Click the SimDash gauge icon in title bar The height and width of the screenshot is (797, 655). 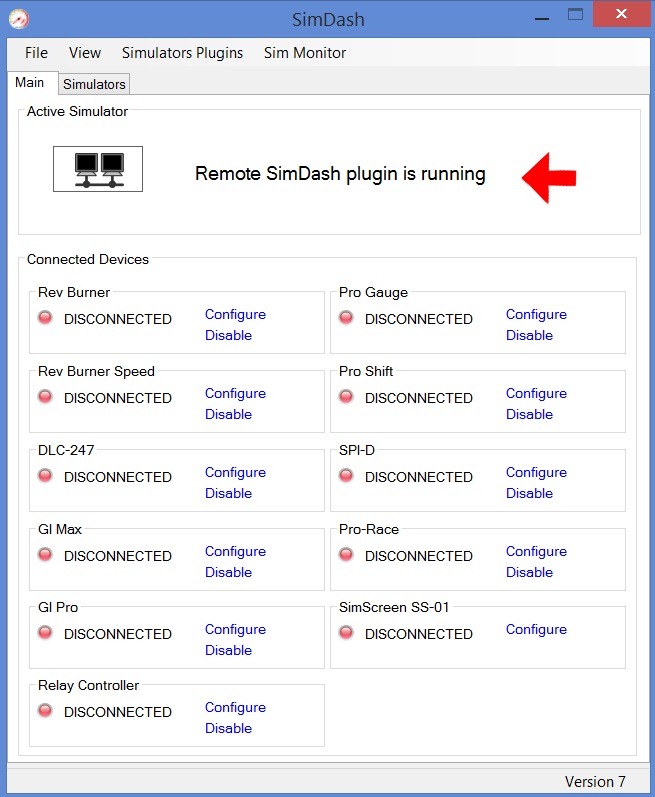18,18
